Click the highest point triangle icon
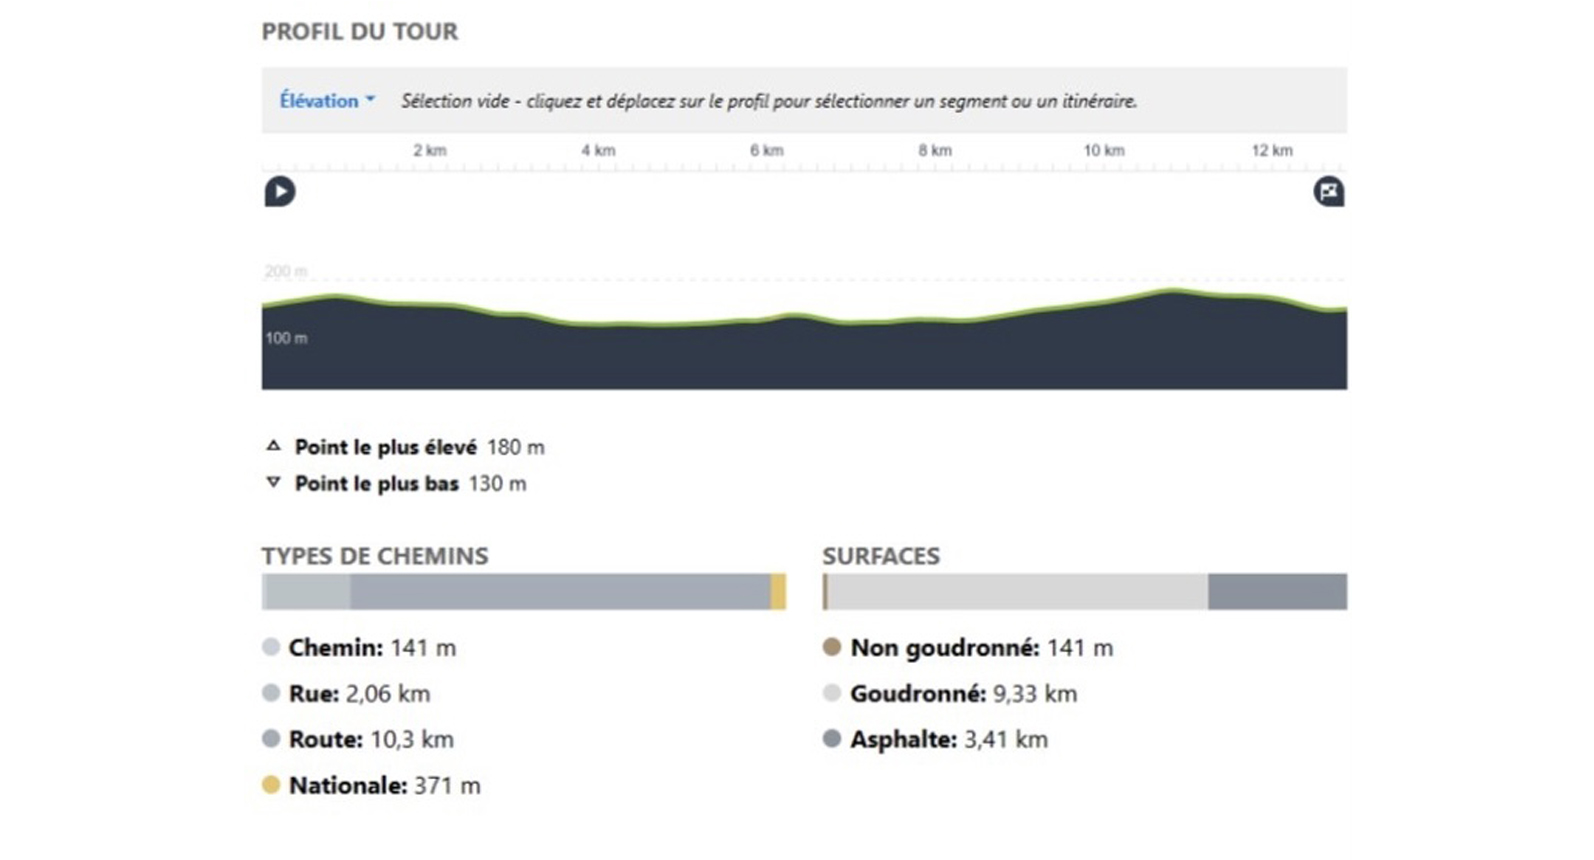Screen dimensions: 1594x860 (273, 446)
